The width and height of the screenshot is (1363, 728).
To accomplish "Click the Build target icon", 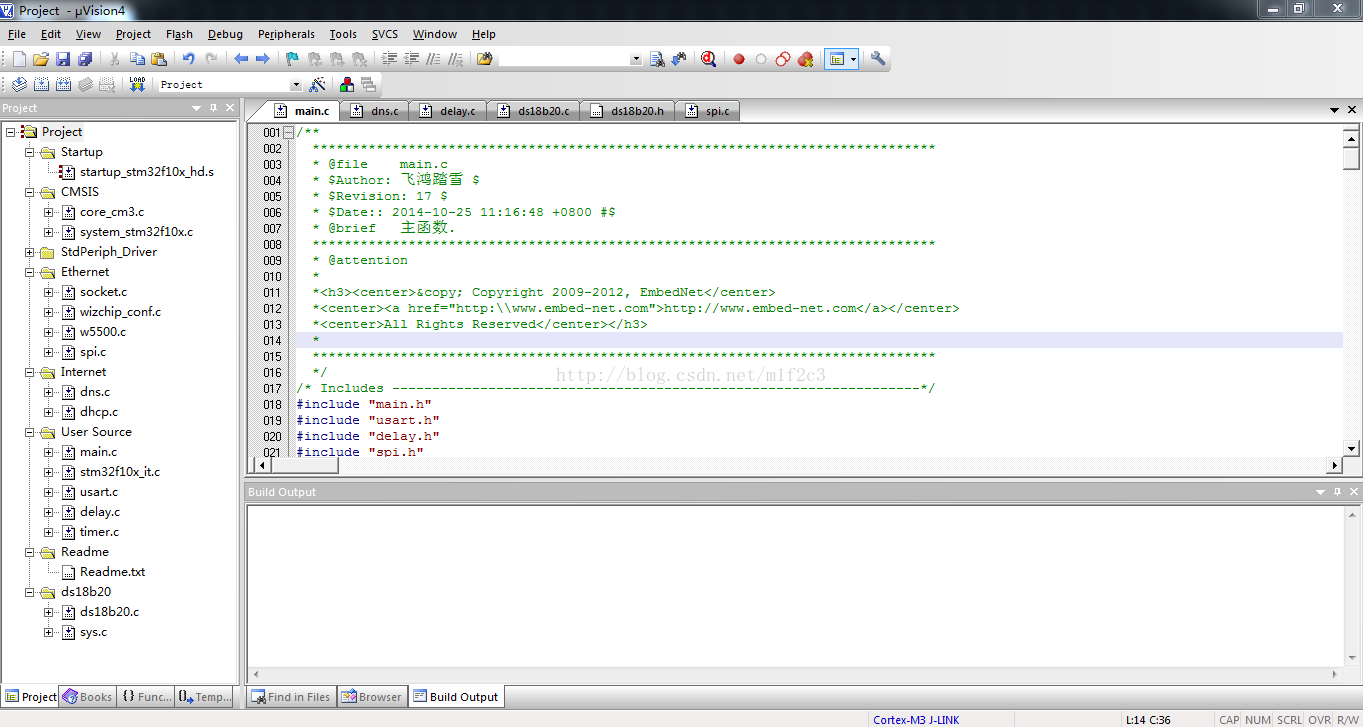I will coord(41,85).
